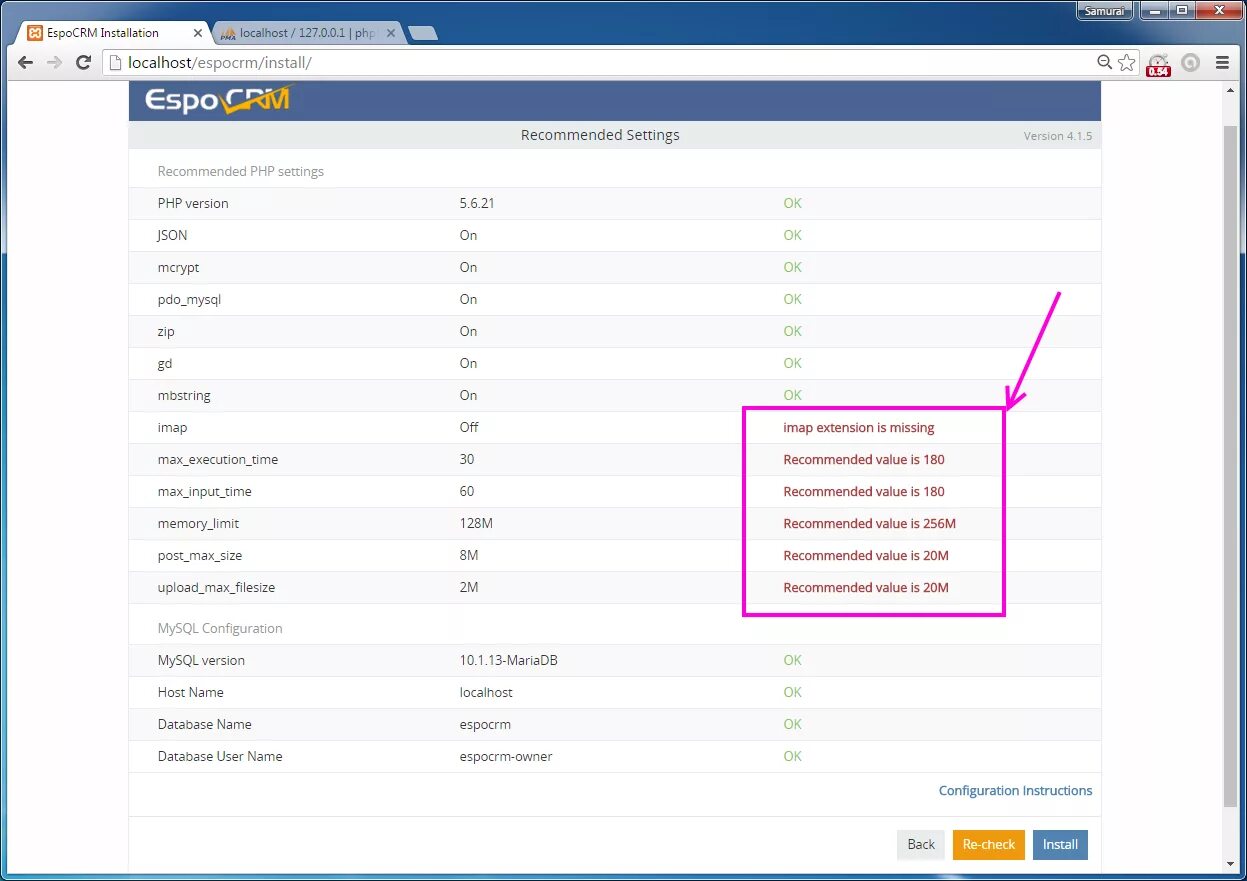Bookmark this page with star icon
The image size is (1247, 881).
1126,62
